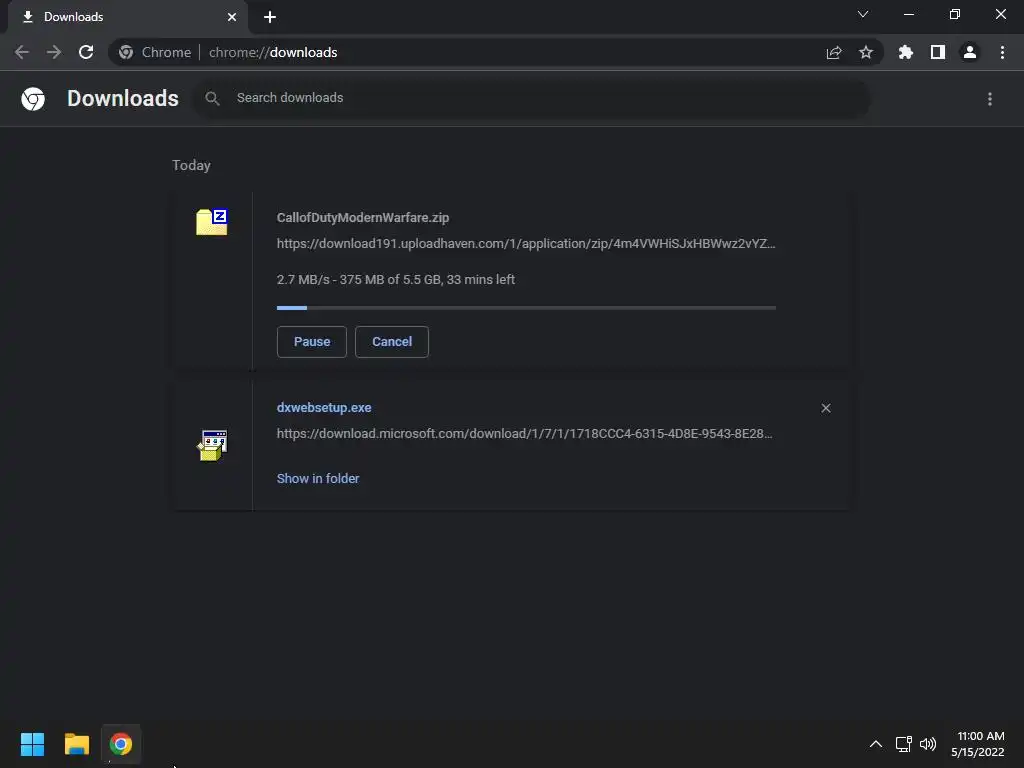Open the Downloads page more actions menu
This screenshot has width=1024, height=768.
point(990,99)
